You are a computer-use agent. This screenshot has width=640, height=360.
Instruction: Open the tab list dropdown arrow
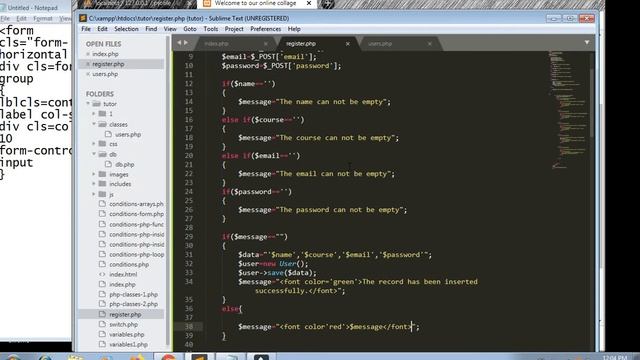[x=587, y=42]
